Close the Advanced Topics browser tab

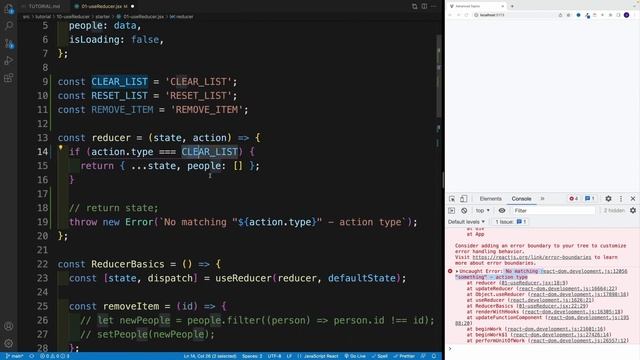pyautogui.click(x=502, y=6)
